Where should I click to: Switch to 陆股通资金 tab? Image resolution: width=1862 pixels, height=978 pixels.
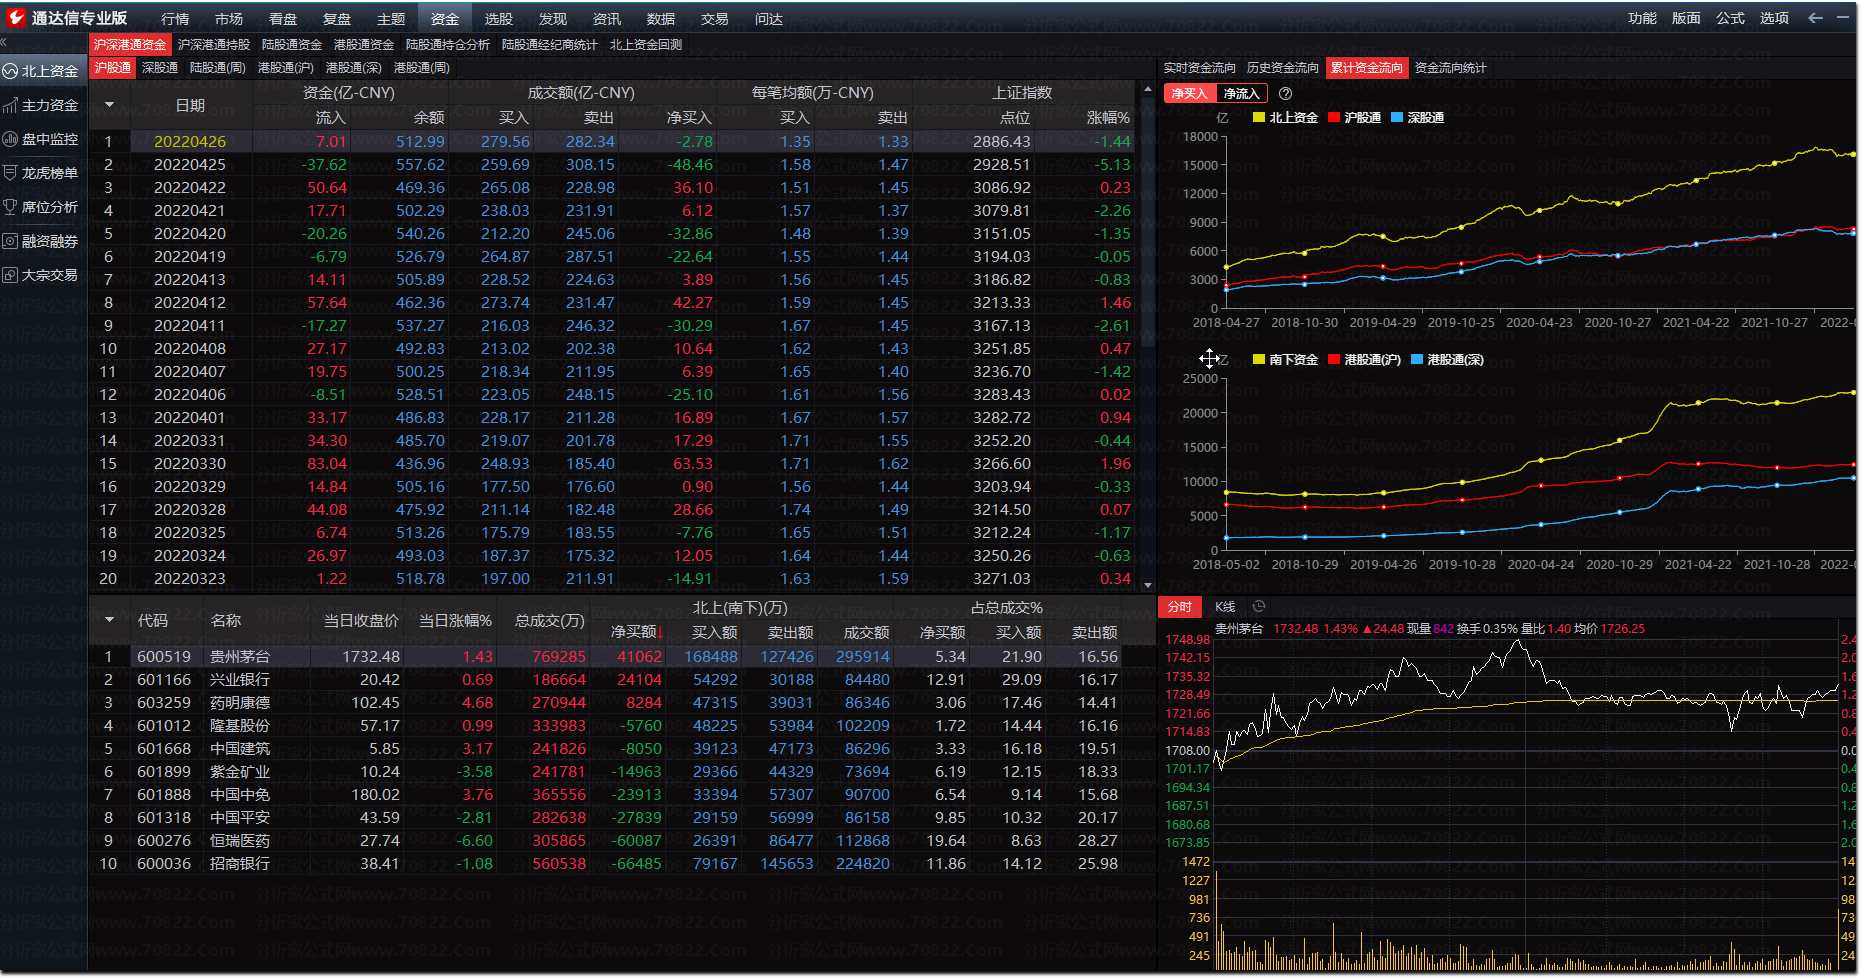[292, 44]
